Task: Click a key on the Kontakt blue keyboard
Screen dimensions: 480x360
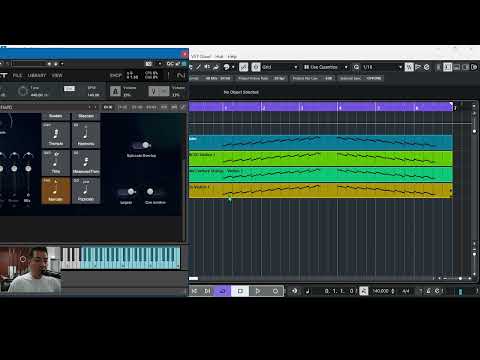Action: click(130, 258)
